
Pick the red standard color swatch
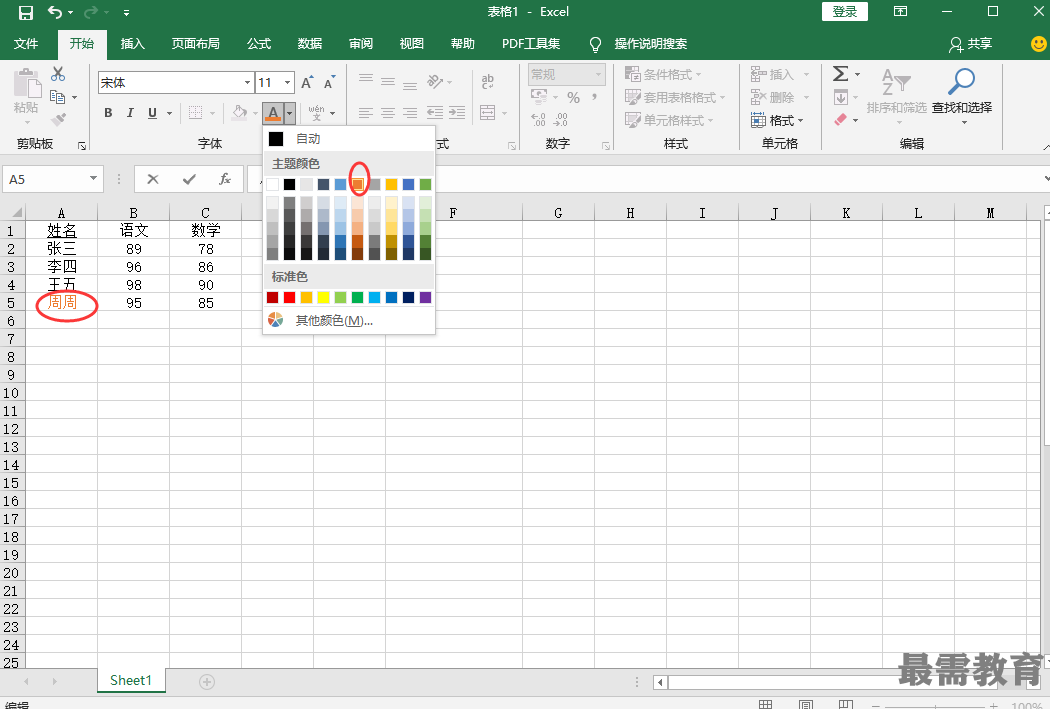289,297
